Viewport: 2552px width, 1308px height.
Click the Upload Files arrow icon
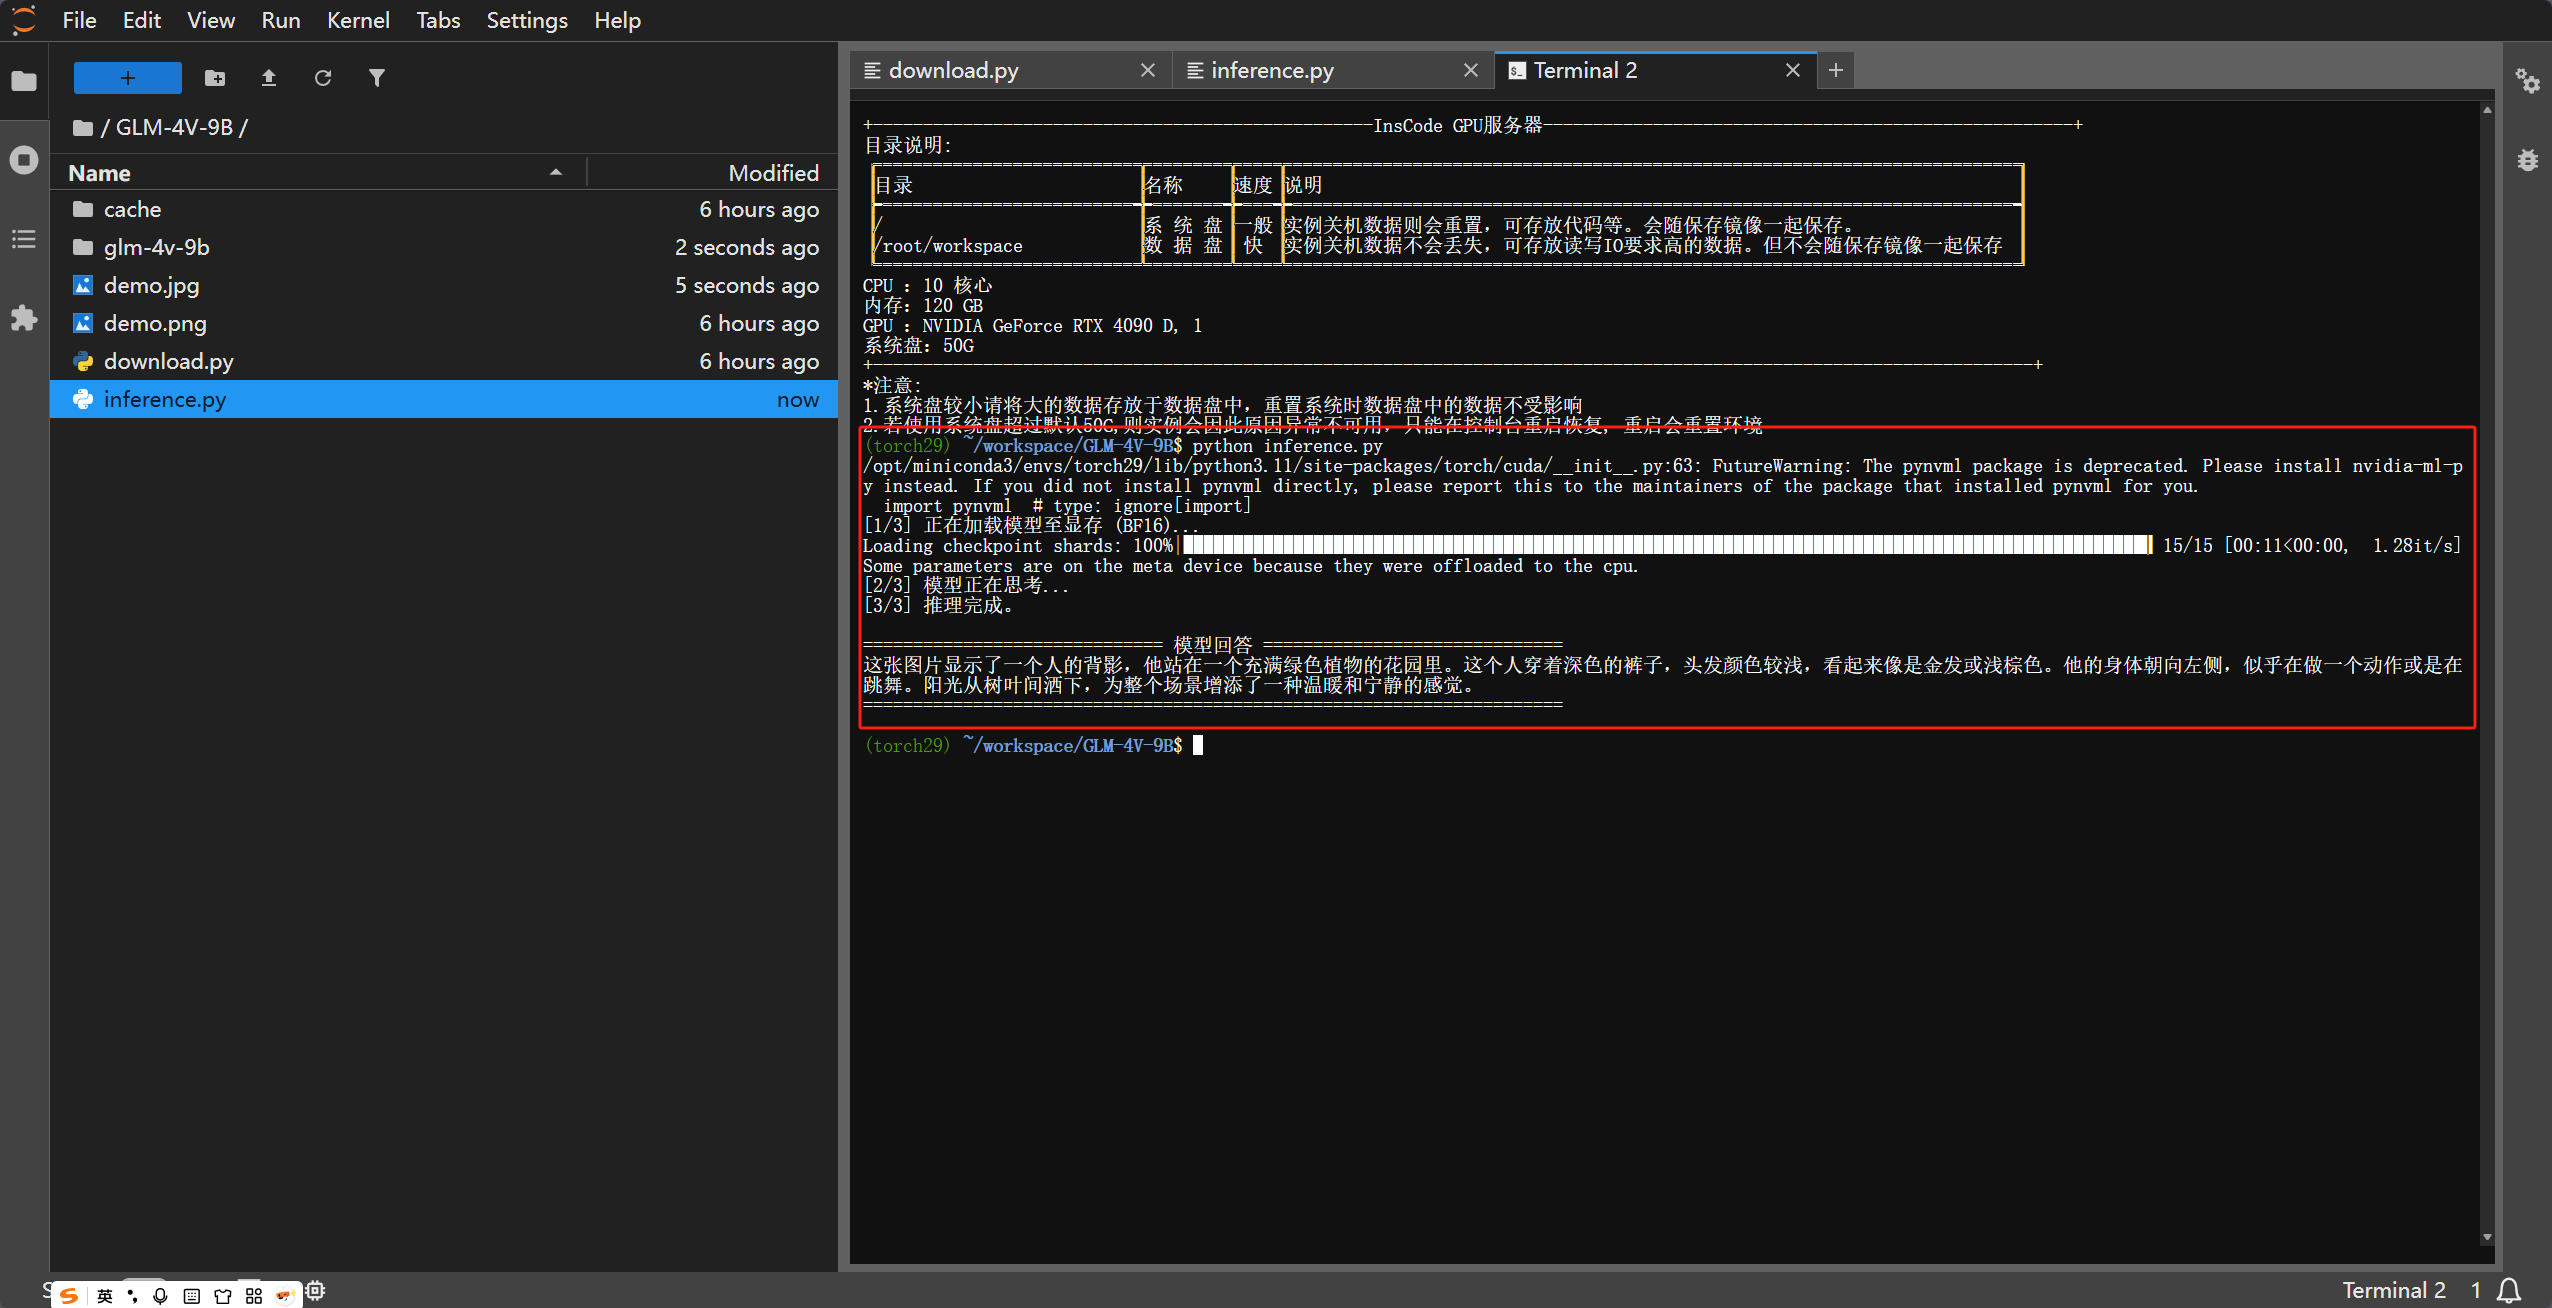tap(269, 78)
